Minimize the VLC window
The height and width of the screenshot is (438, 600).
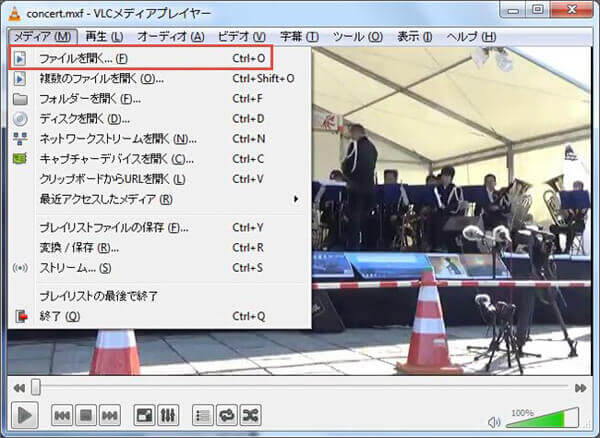(x=513, y=10)
